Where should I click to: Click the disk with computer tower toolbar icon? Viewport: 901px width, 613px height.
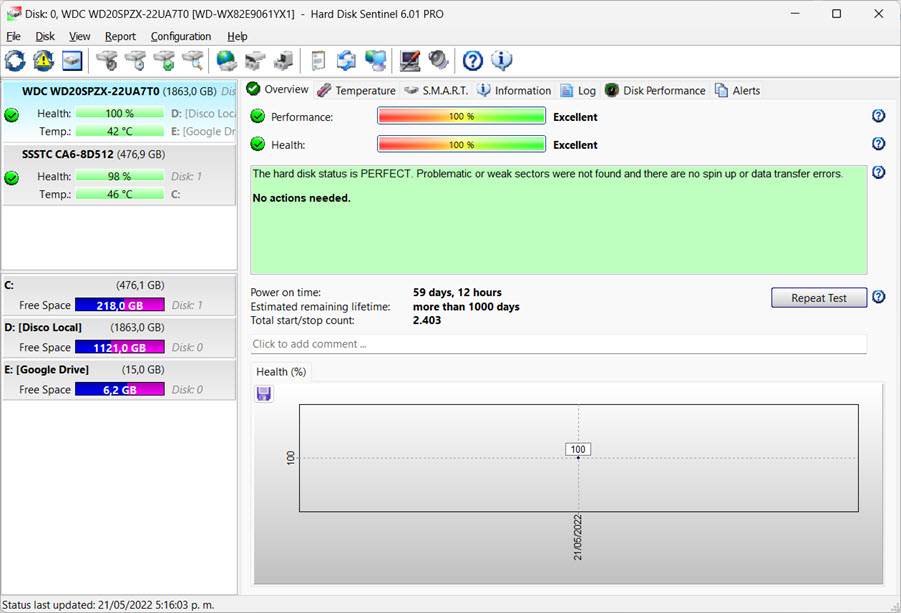[283, 60]
